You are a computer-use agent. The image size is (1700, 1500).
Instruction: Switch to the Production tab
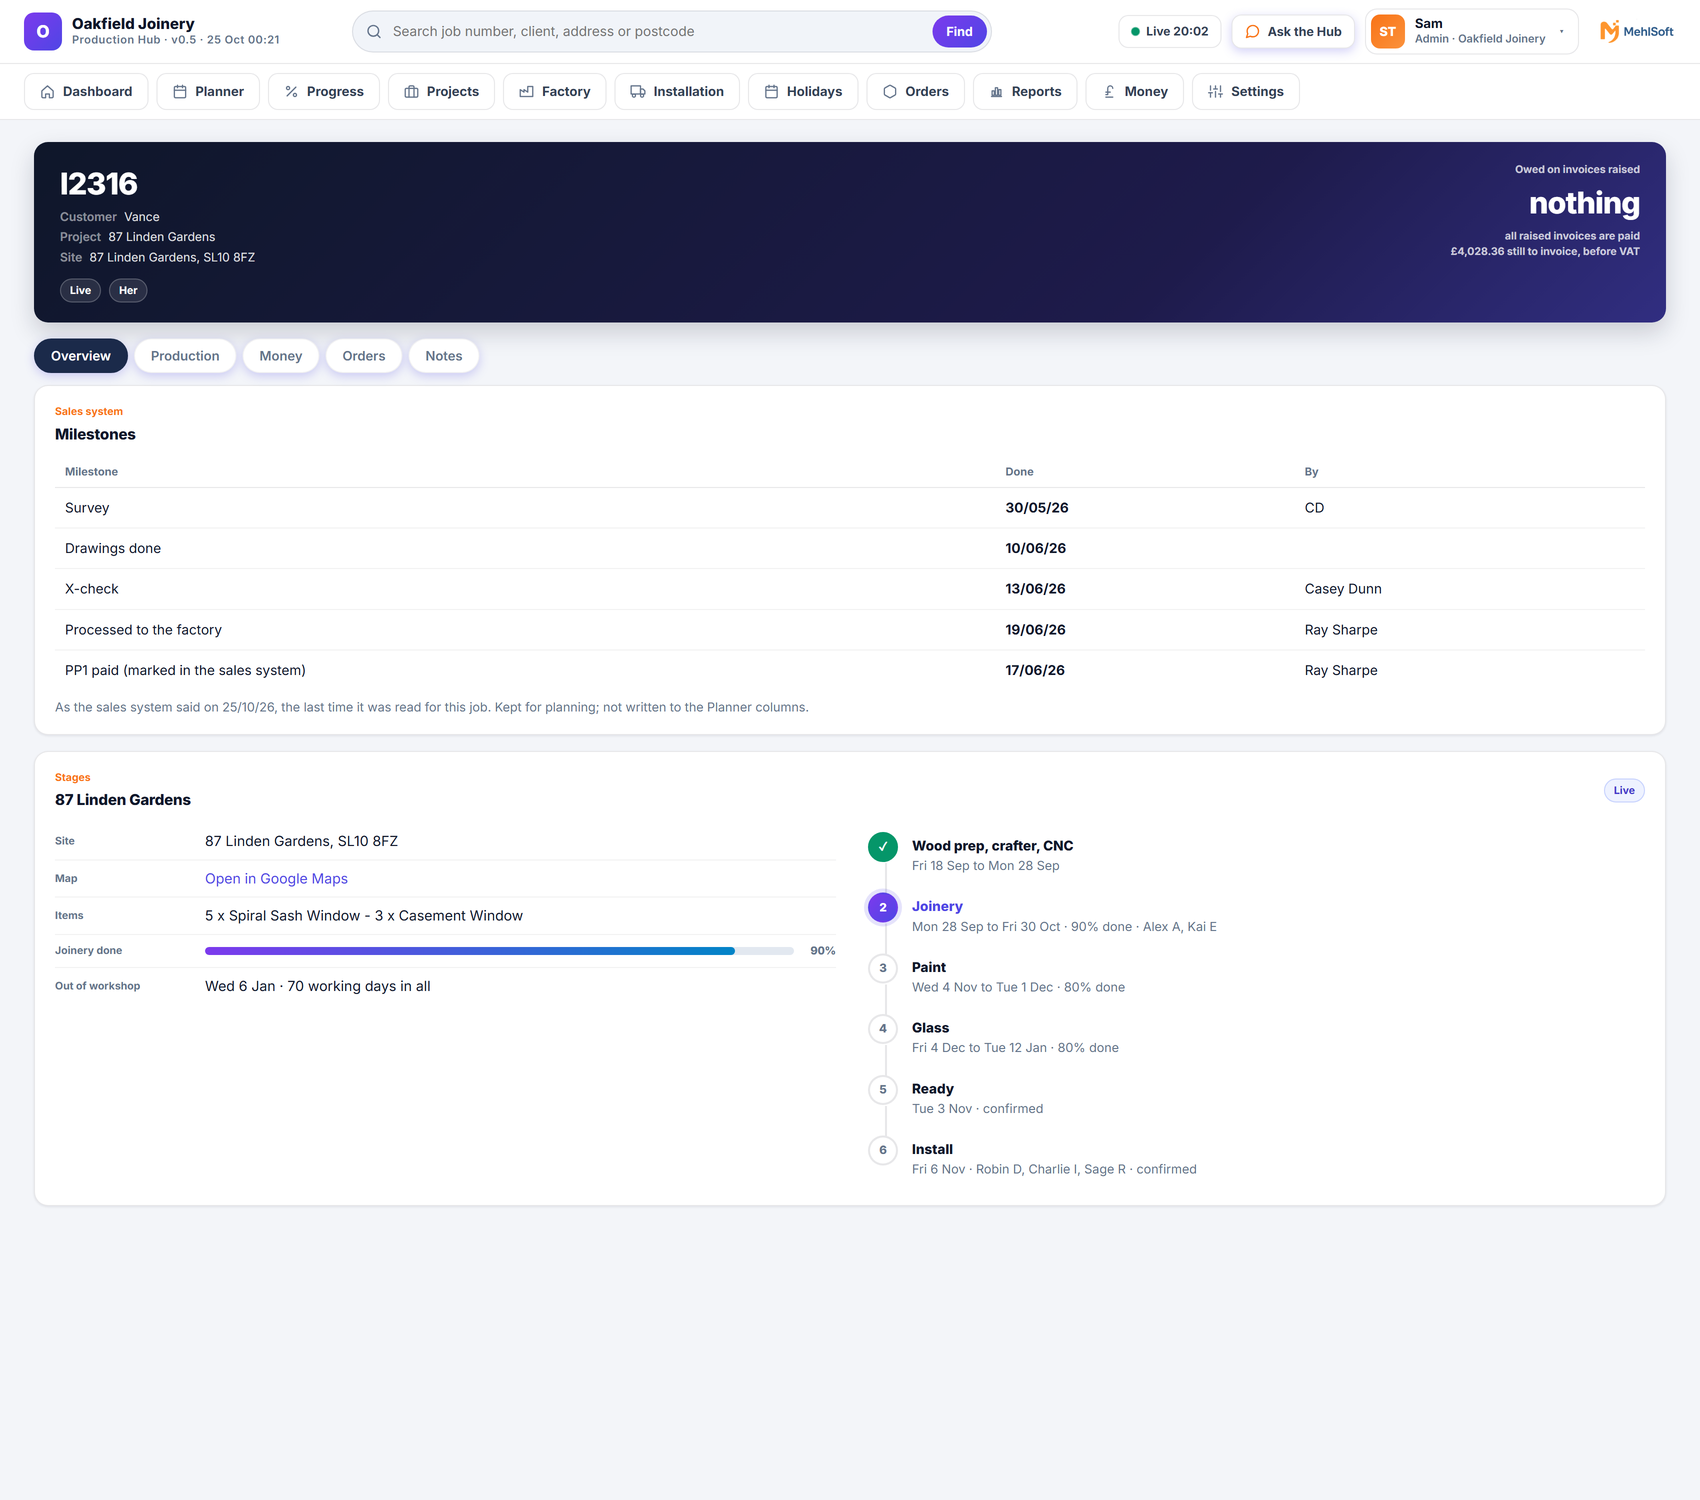[185, 356]
